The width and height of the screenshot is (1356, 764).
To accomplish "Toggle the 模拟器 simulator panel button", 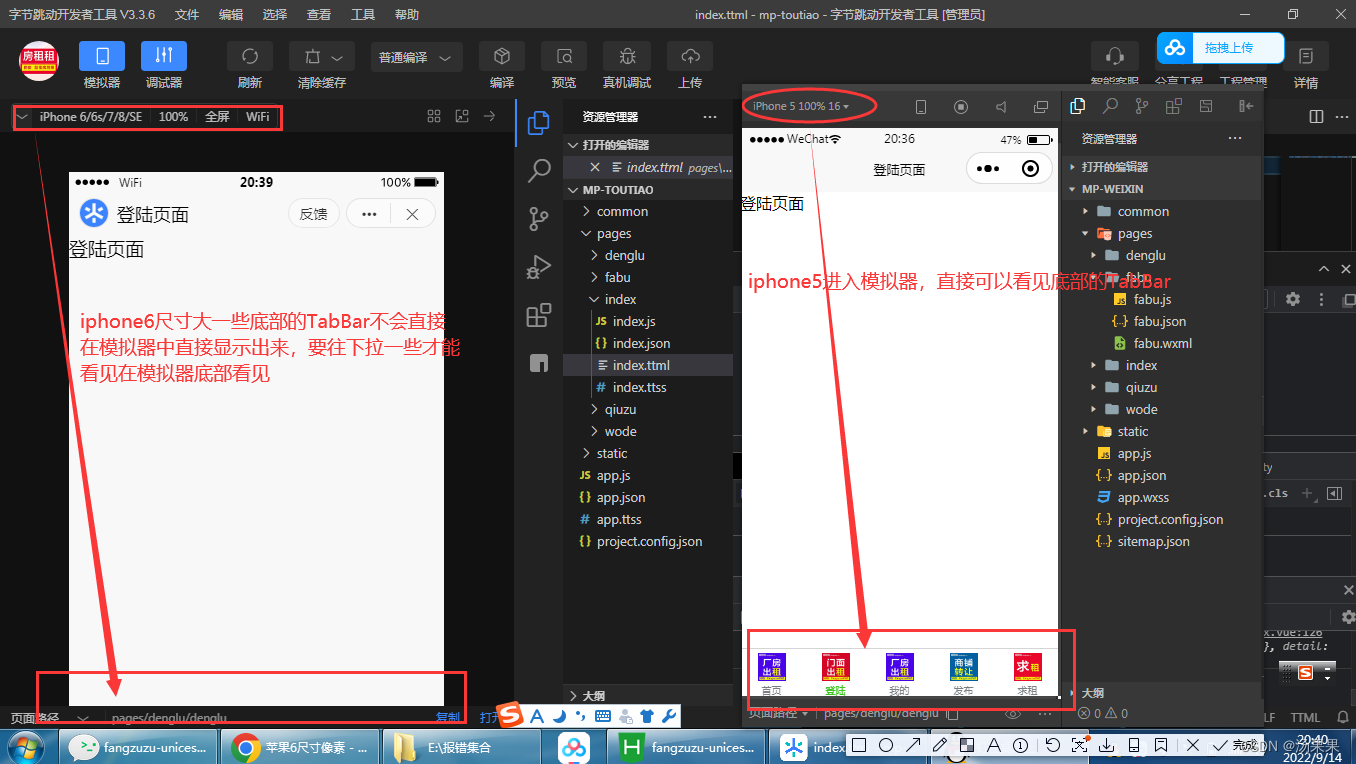I will point(102,56).
